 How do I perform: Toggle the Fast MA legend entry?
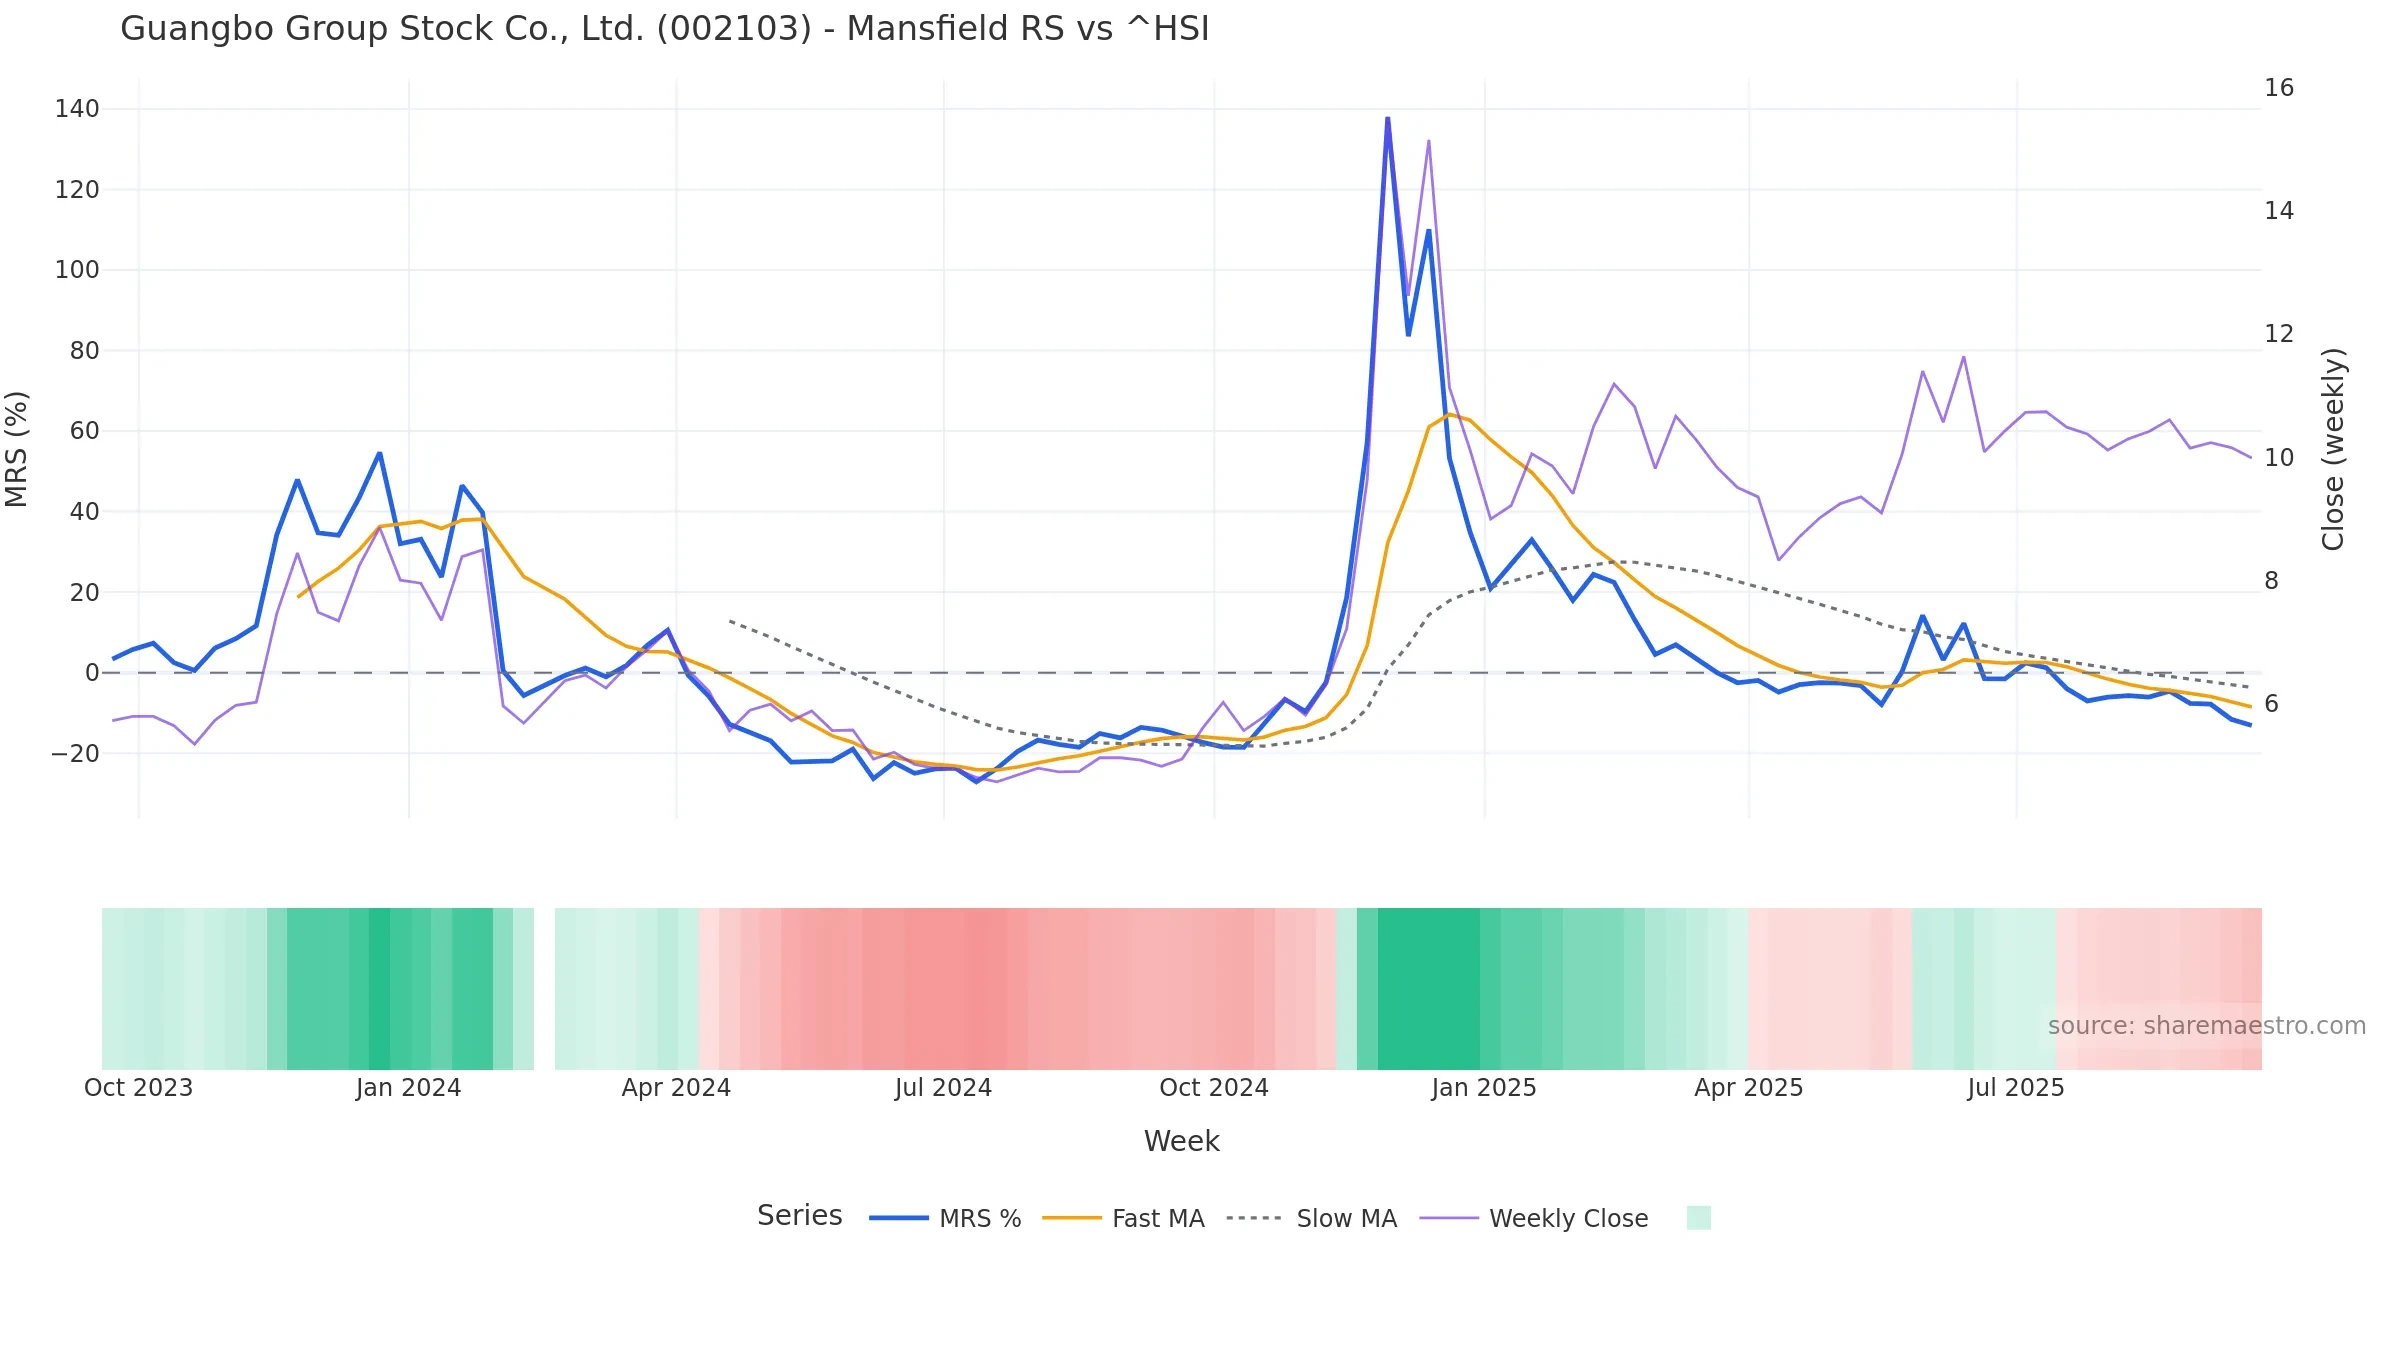click(x=1123, y=1218)
